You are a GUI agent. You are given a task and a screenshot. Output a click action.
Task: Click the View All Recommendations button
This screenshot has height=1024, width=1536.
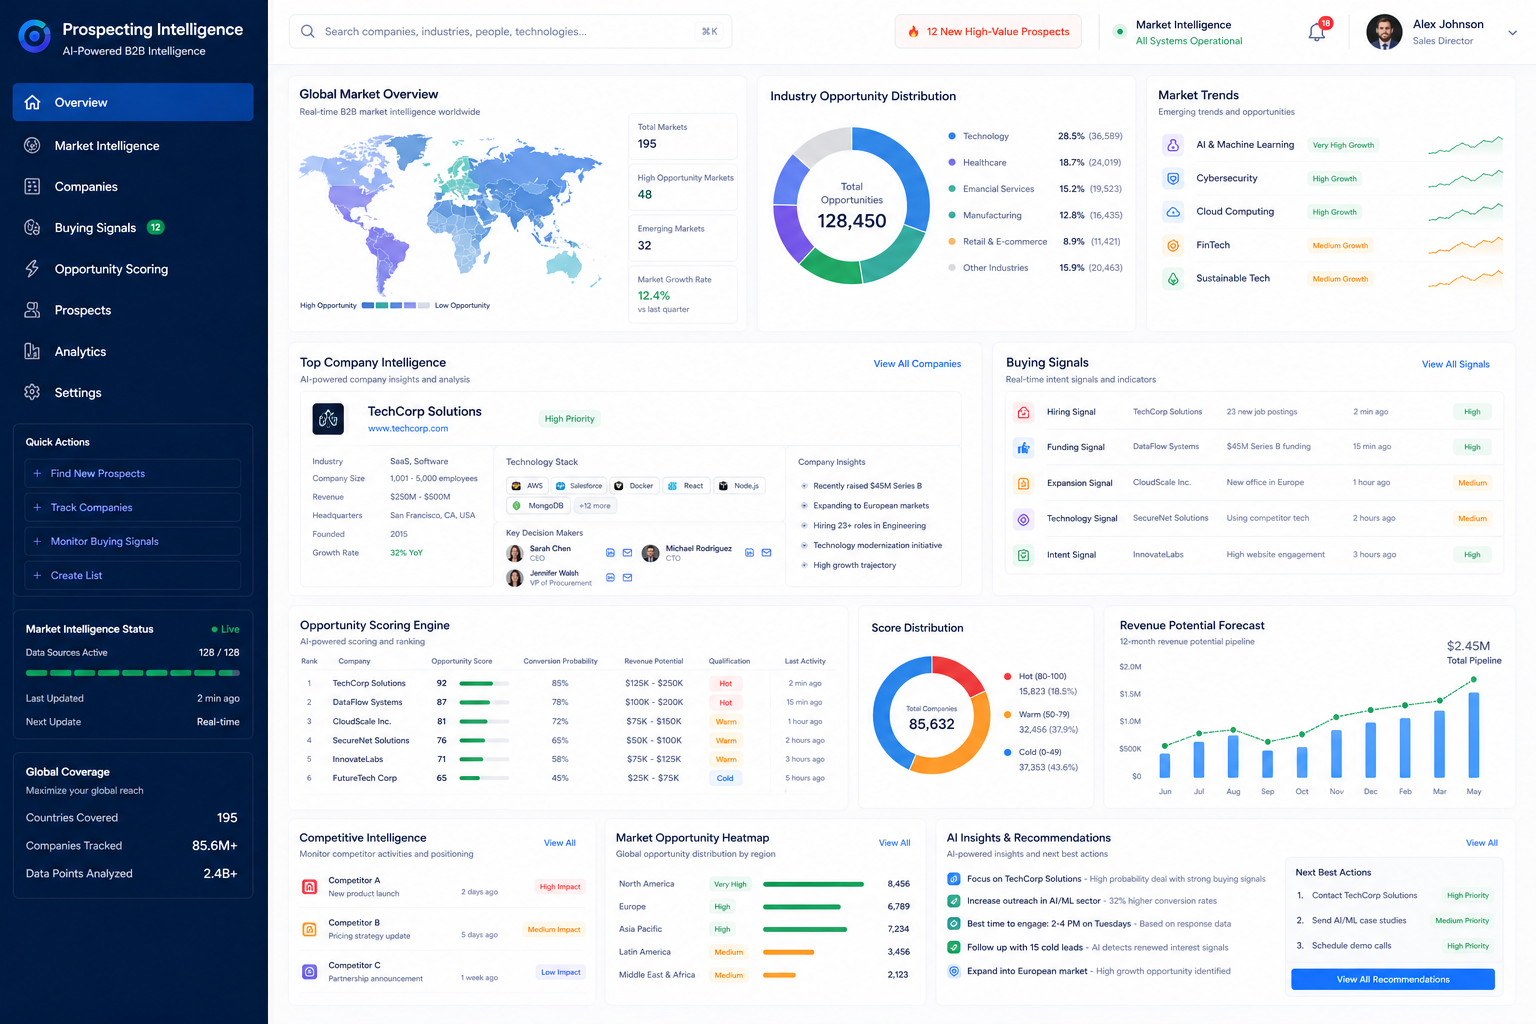point(1393,979)
